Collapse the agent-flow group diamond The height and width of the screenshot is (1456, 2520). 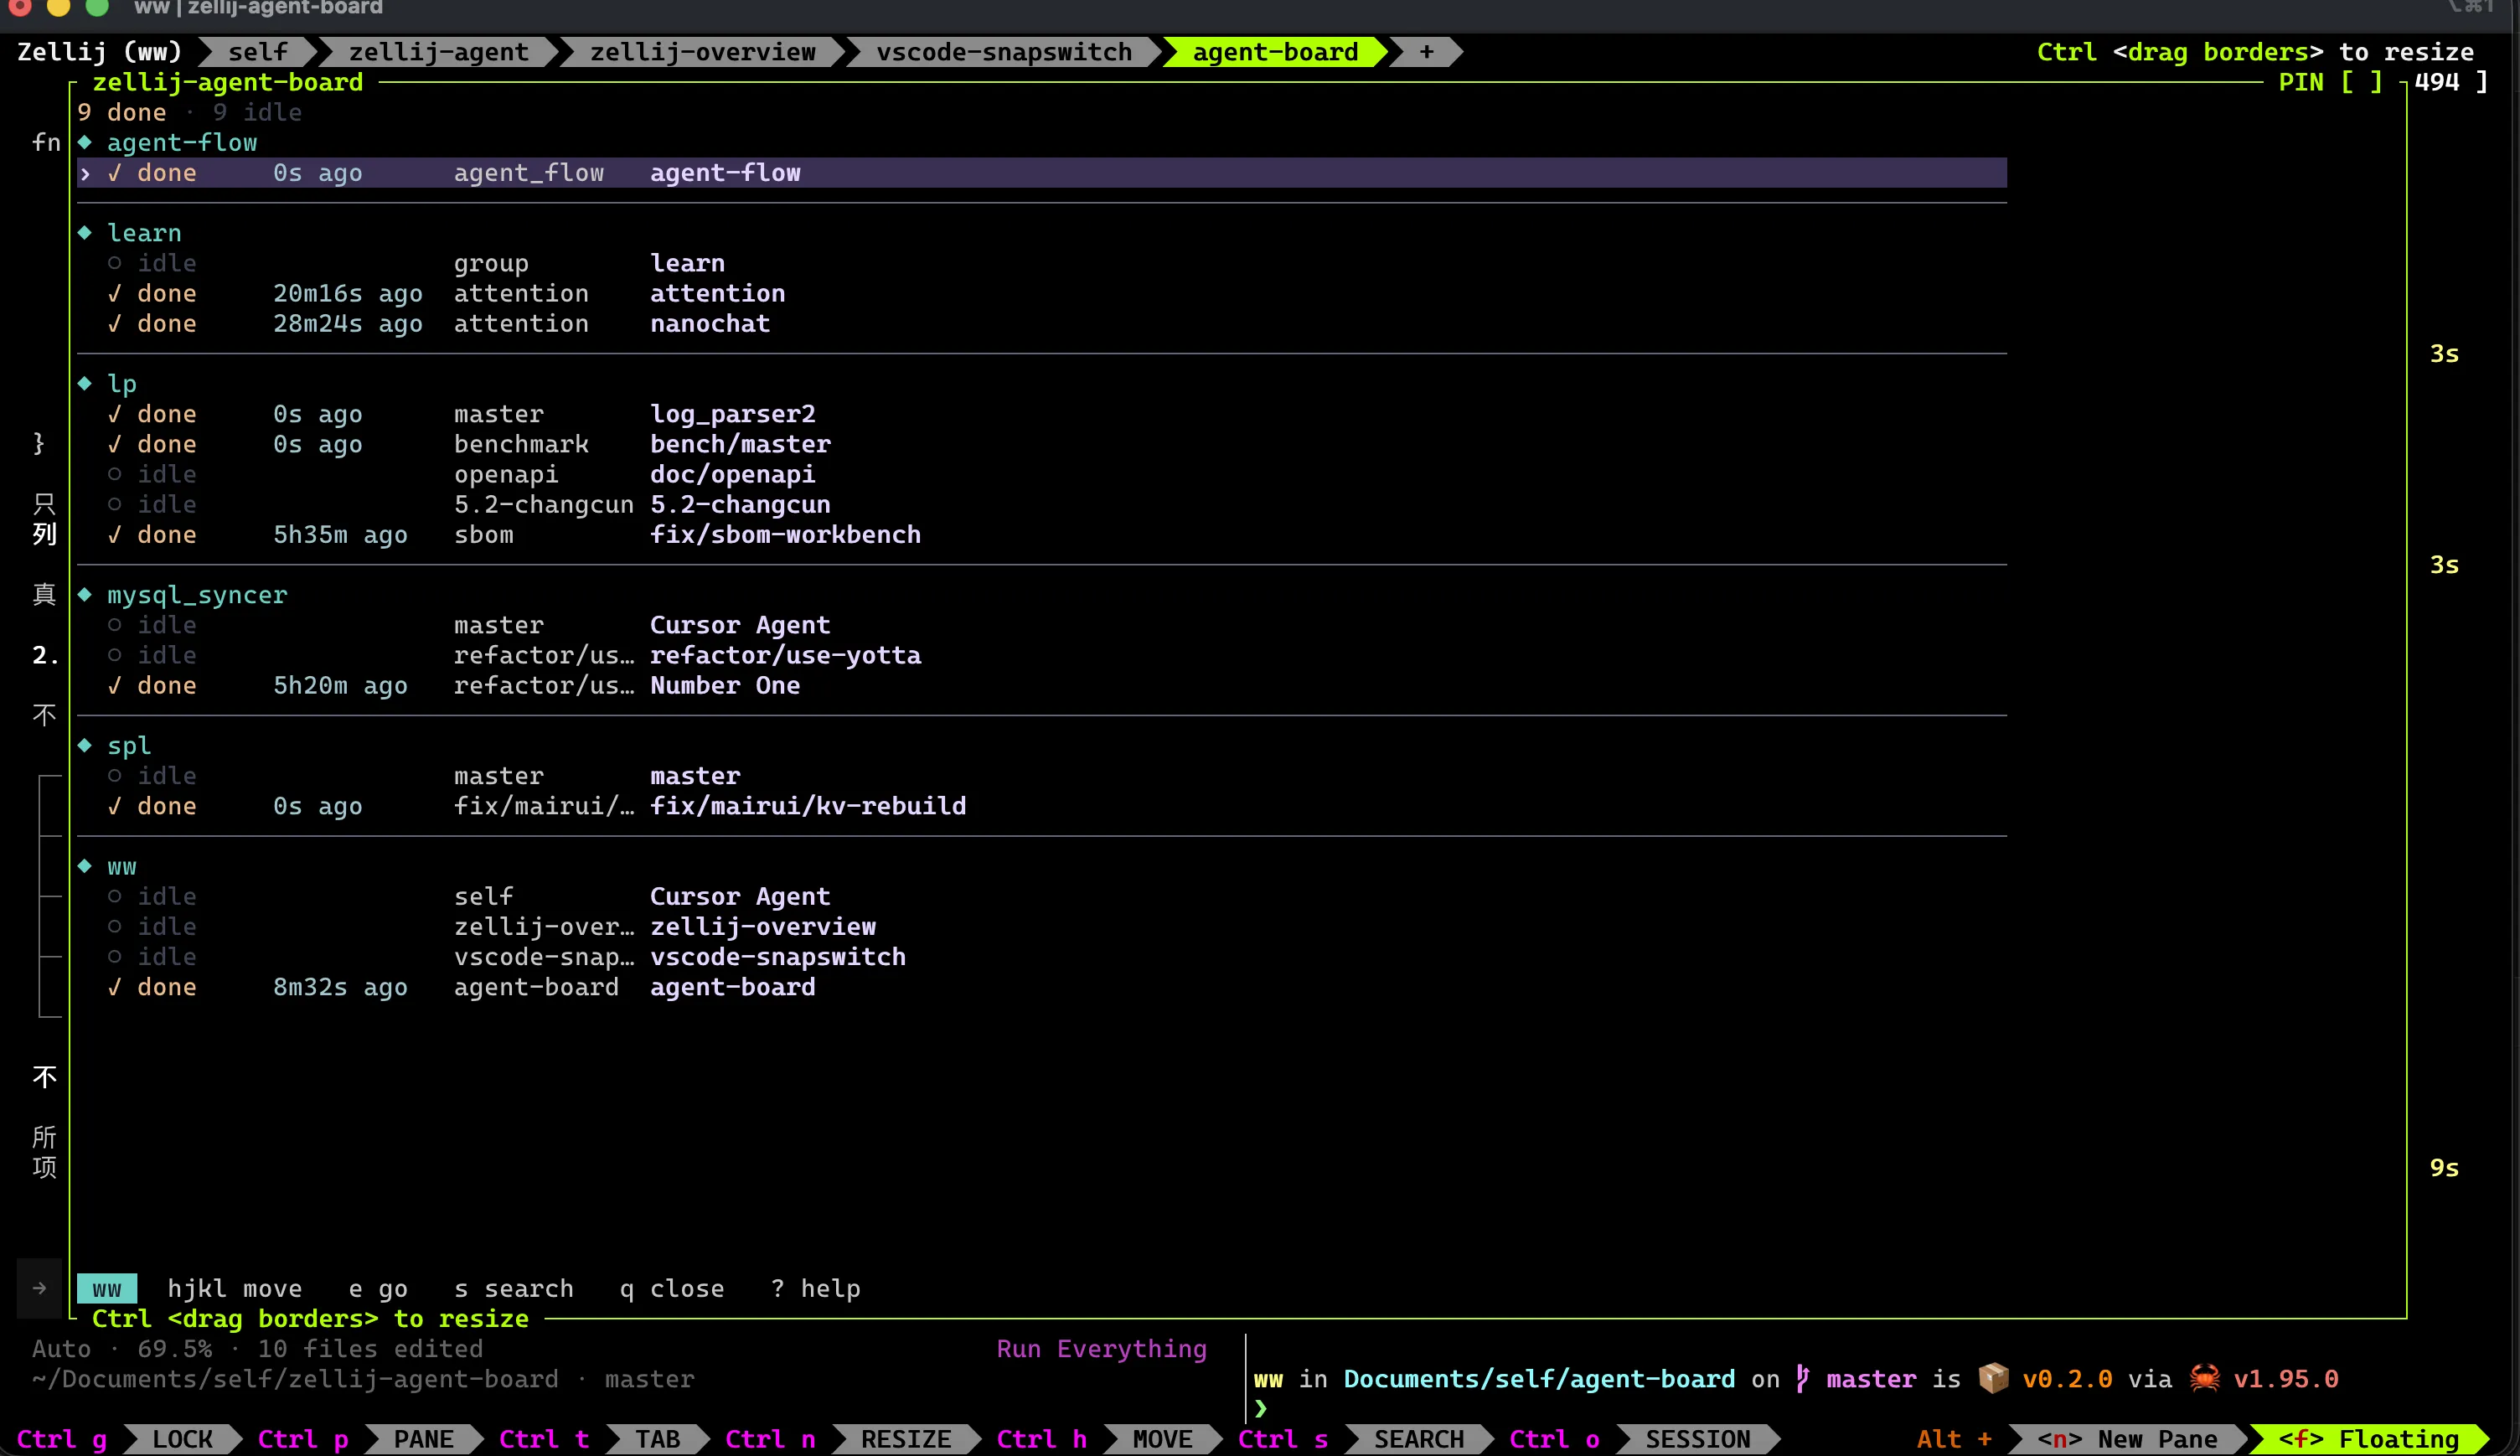point(85,142)
